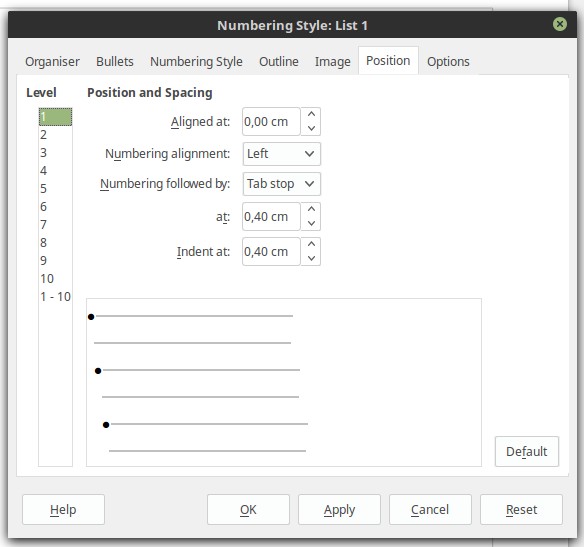Select the Outline tab
584x547 pixels.
[x=279, y=61]
